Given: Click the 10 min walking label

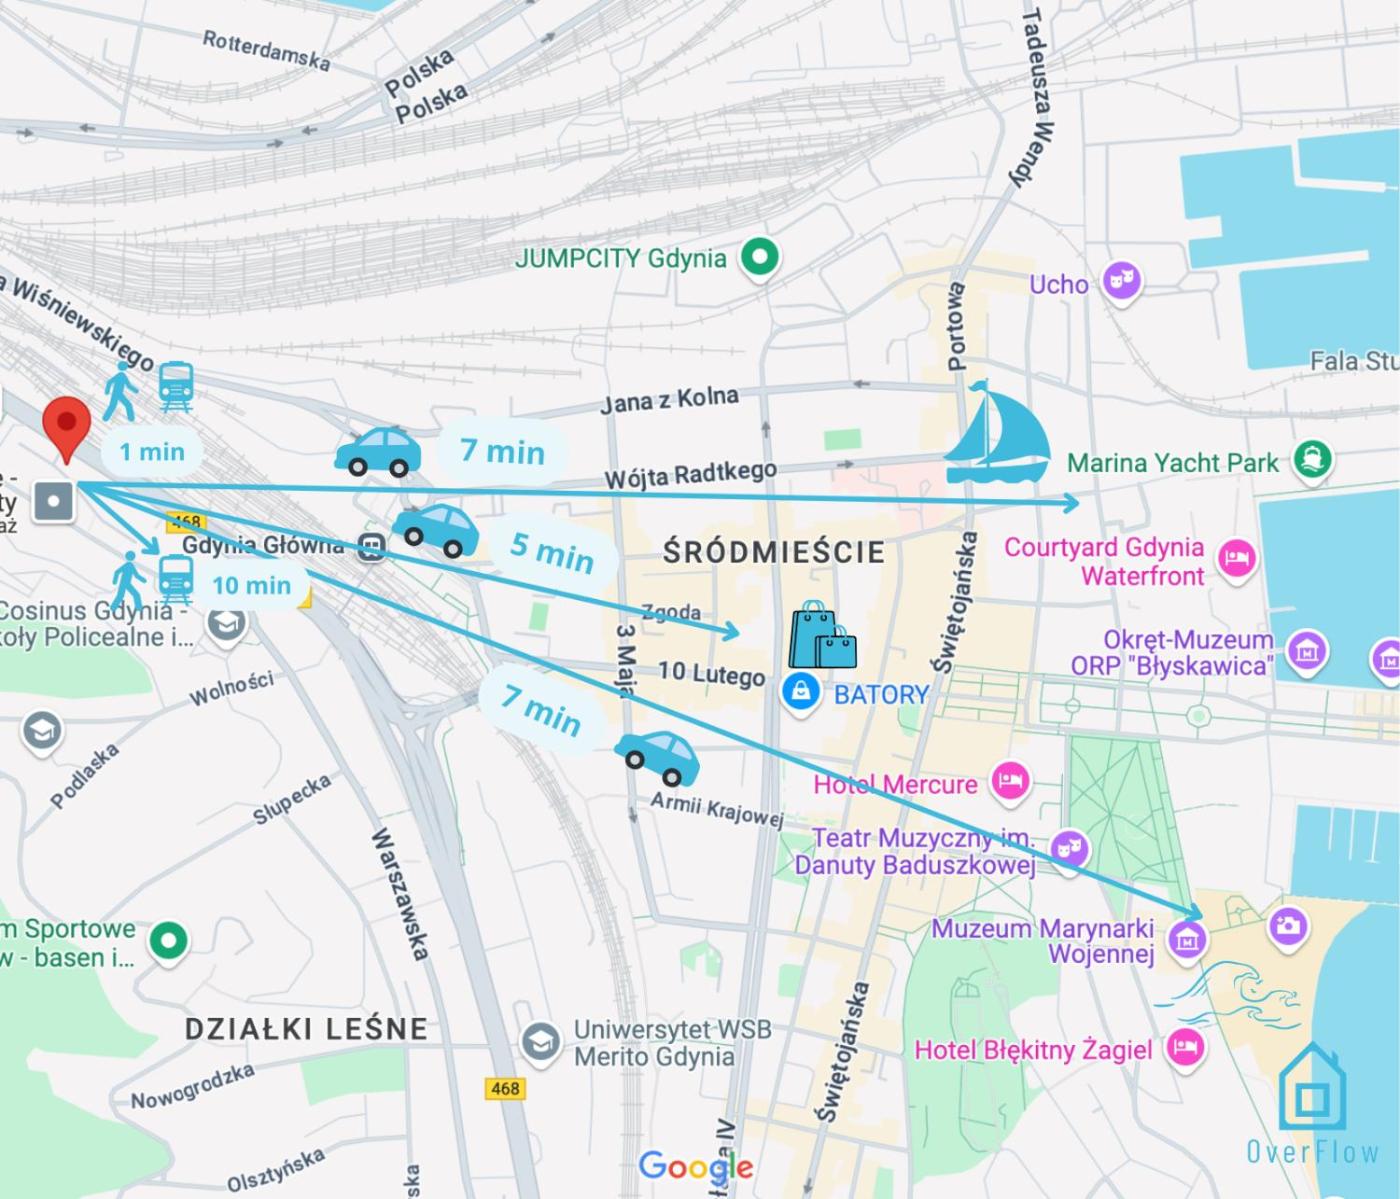Looking at the screenshot, I should point(251,586).
